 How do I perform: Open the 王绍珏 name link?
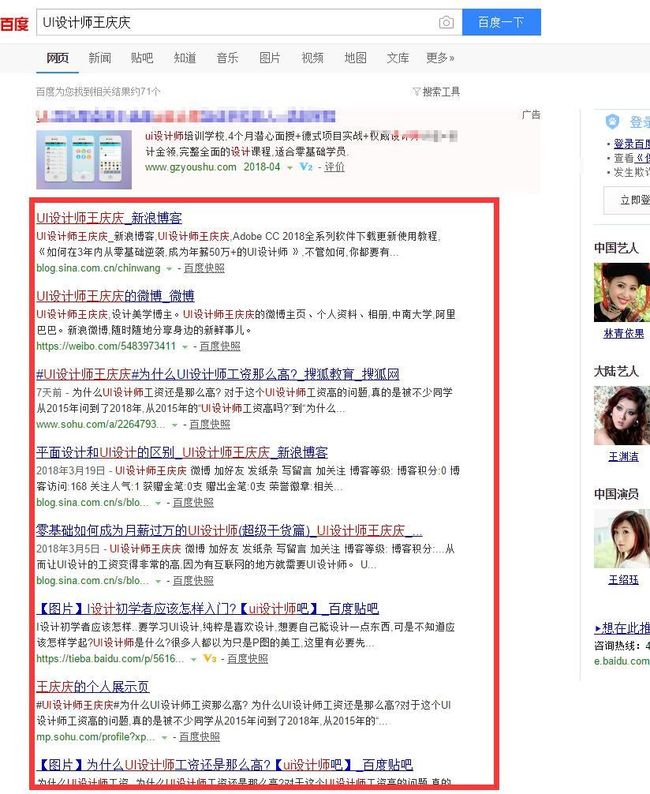coord(623,580)
